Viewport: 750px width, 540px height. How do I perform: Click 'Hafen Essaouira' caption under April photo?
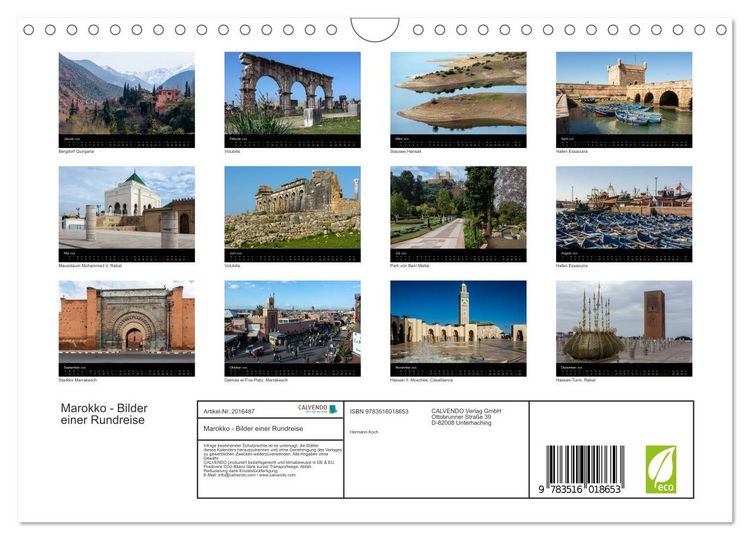click(572, 151)
